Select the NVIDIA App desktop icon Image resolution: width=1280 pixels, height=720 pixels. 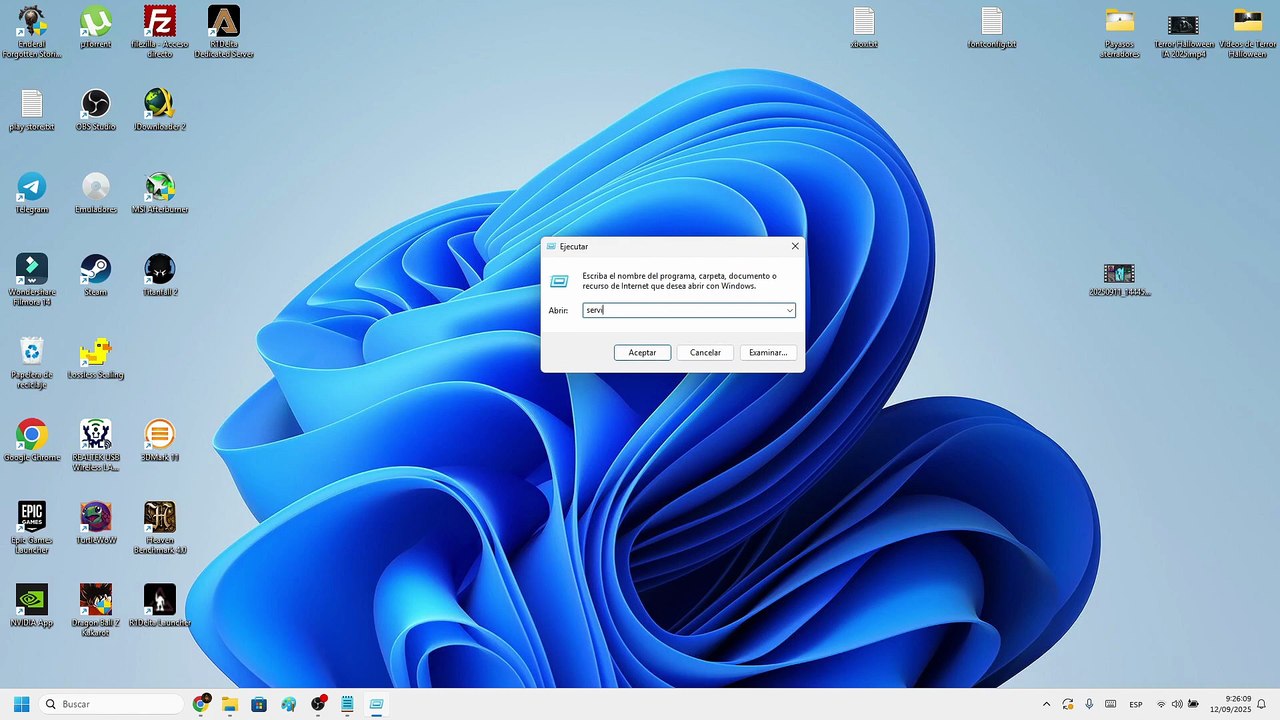[32, 605]
